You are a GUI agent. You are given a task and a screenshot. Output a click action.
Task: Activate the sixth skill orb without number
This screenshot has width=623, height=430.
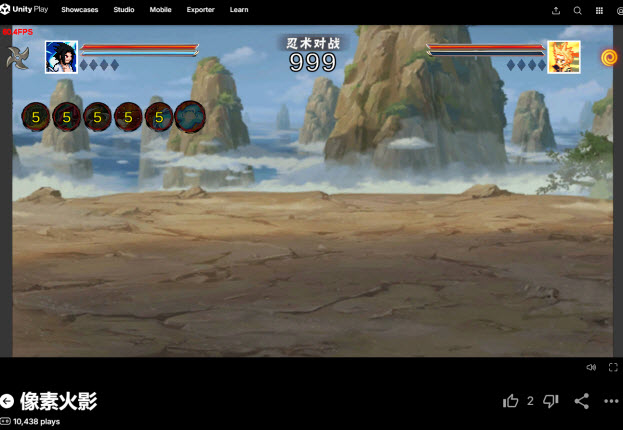(190, 117)
